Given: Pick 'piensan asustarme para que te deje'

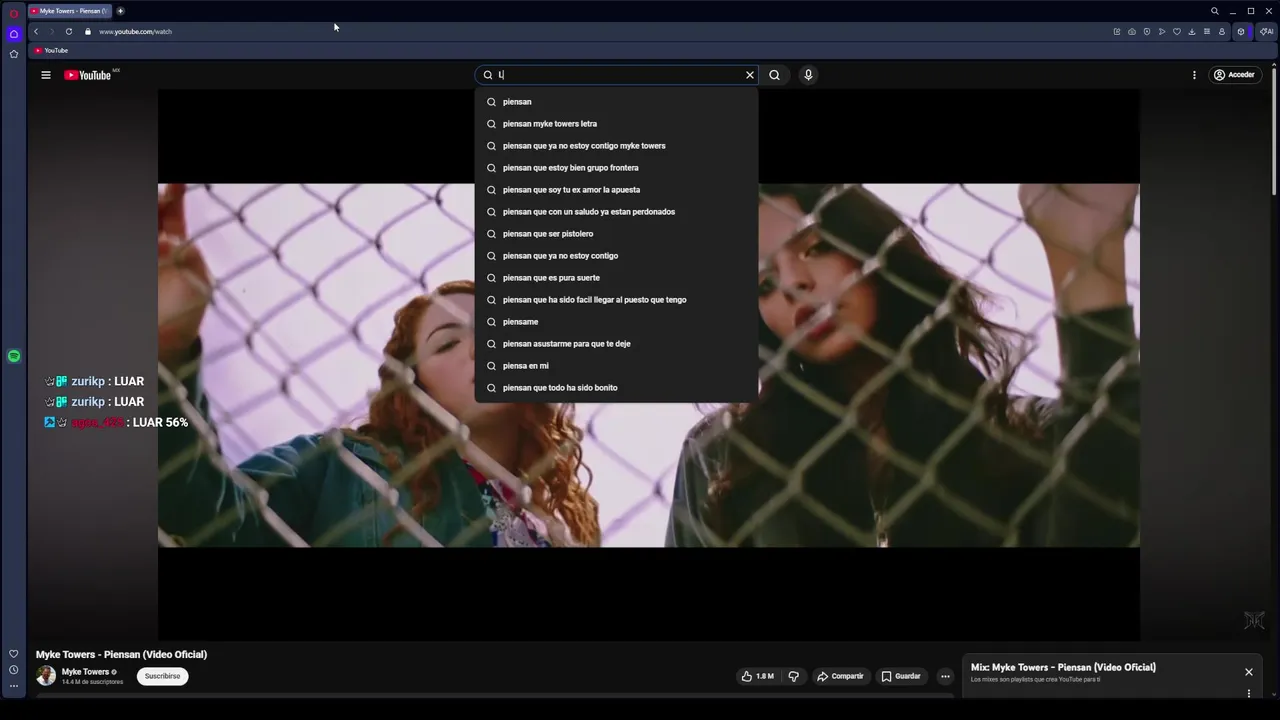Looking at the screenshot, I should coord(616,344).
